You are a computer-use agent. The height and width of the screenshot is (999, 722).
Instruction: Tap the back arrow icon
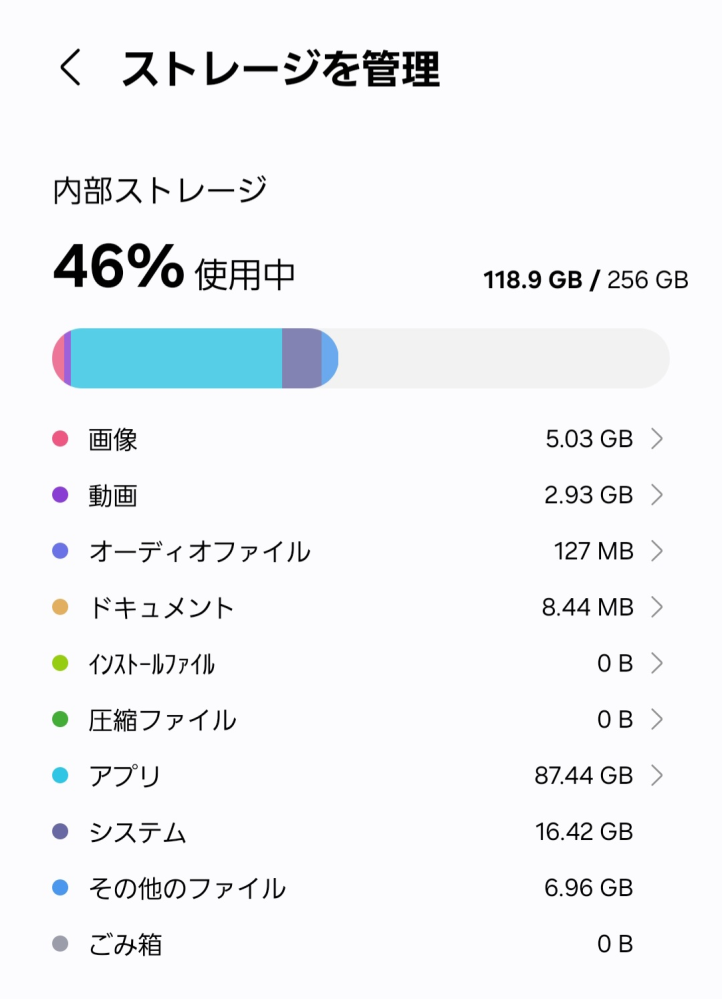[x=70, y=69]
